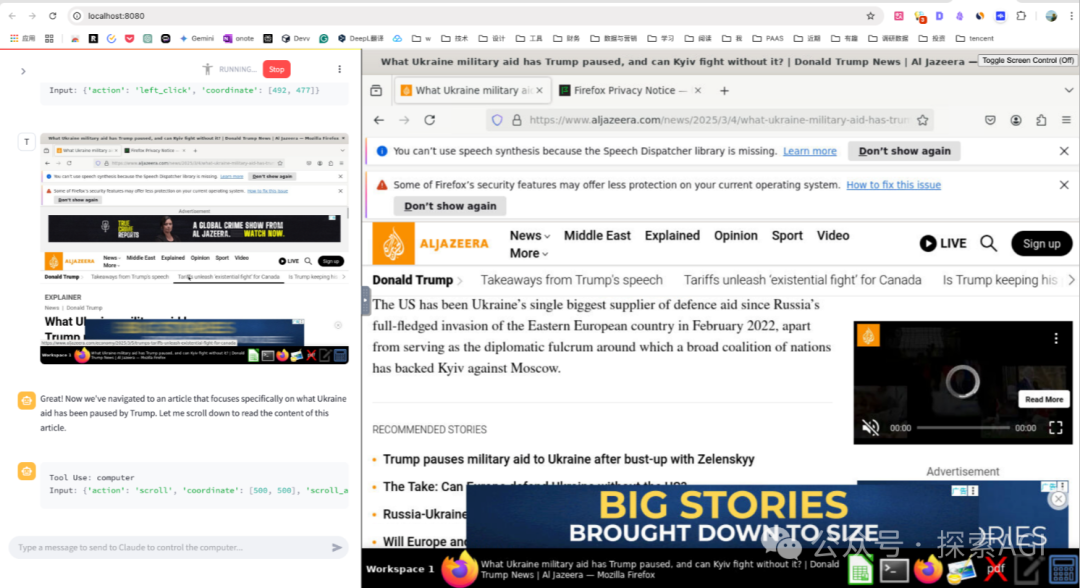This screenshot has height=588, width=1080.
Task: Expand the News dropdown menu
Action: pos(530,235)
